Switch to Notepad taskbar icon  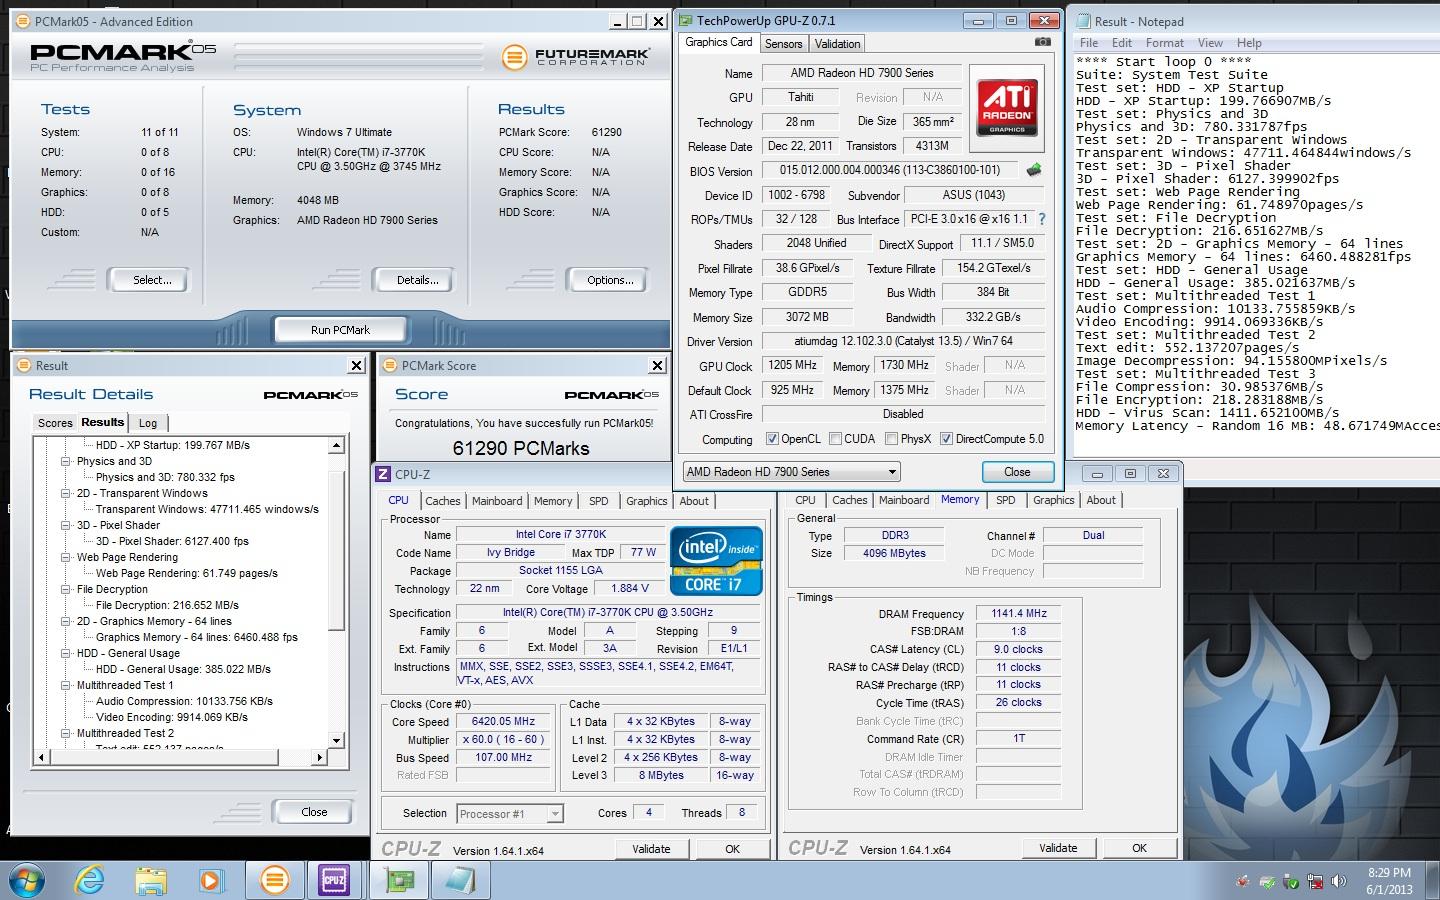pyautogui.click(x=460, y=880)
